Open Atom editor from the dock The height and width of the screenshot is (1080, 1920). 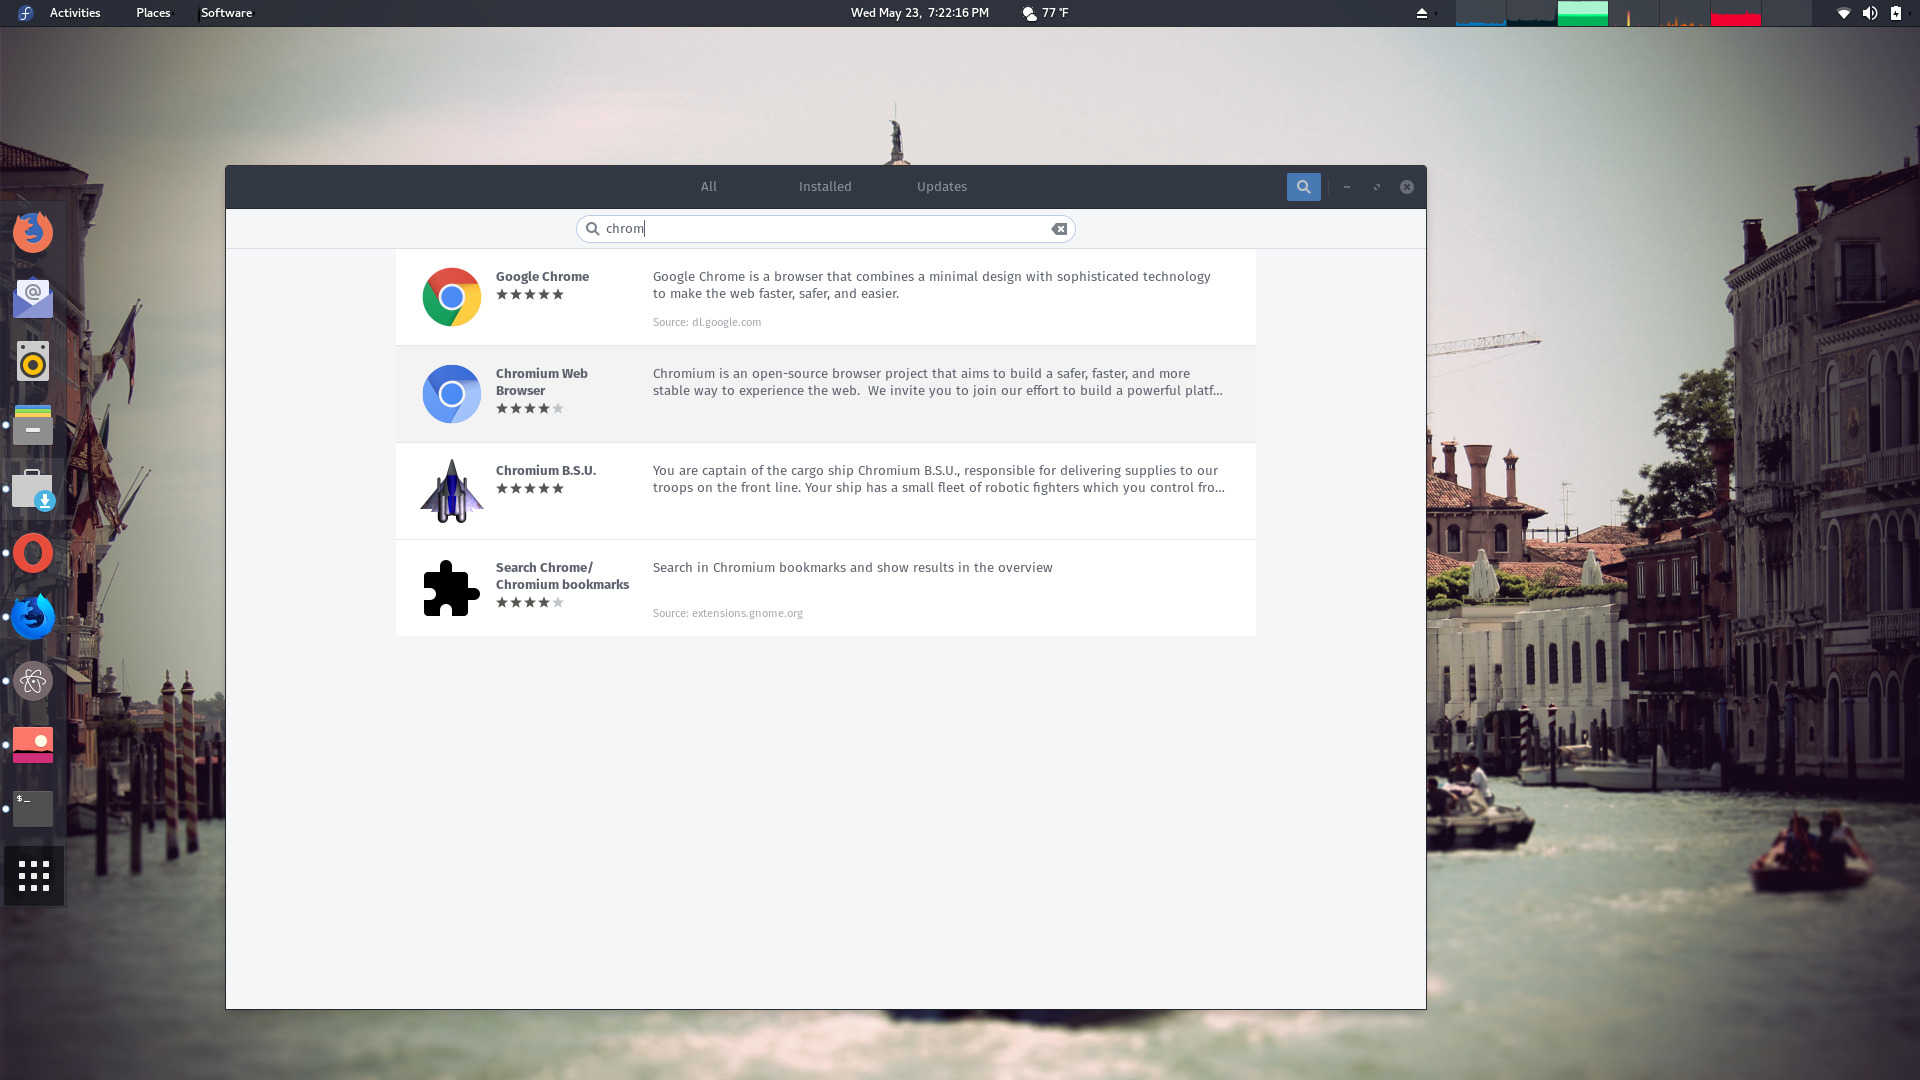click(33, 681)
